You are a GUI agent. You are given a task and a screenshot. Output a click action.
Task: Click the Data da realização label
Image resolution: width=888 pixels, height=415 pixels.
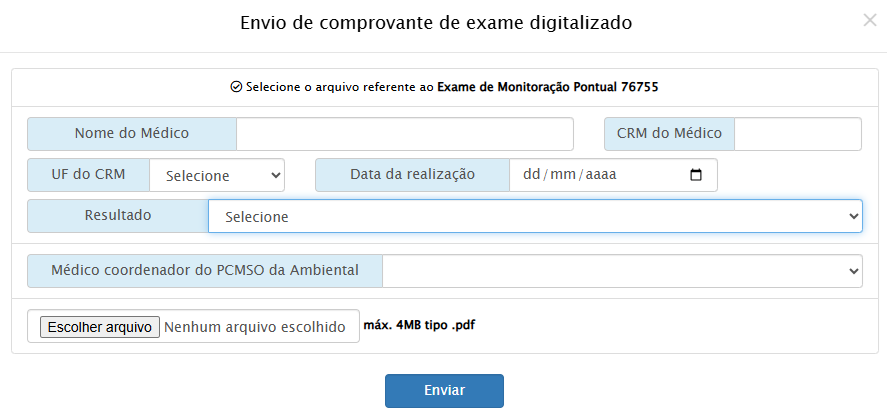(412, 174)
